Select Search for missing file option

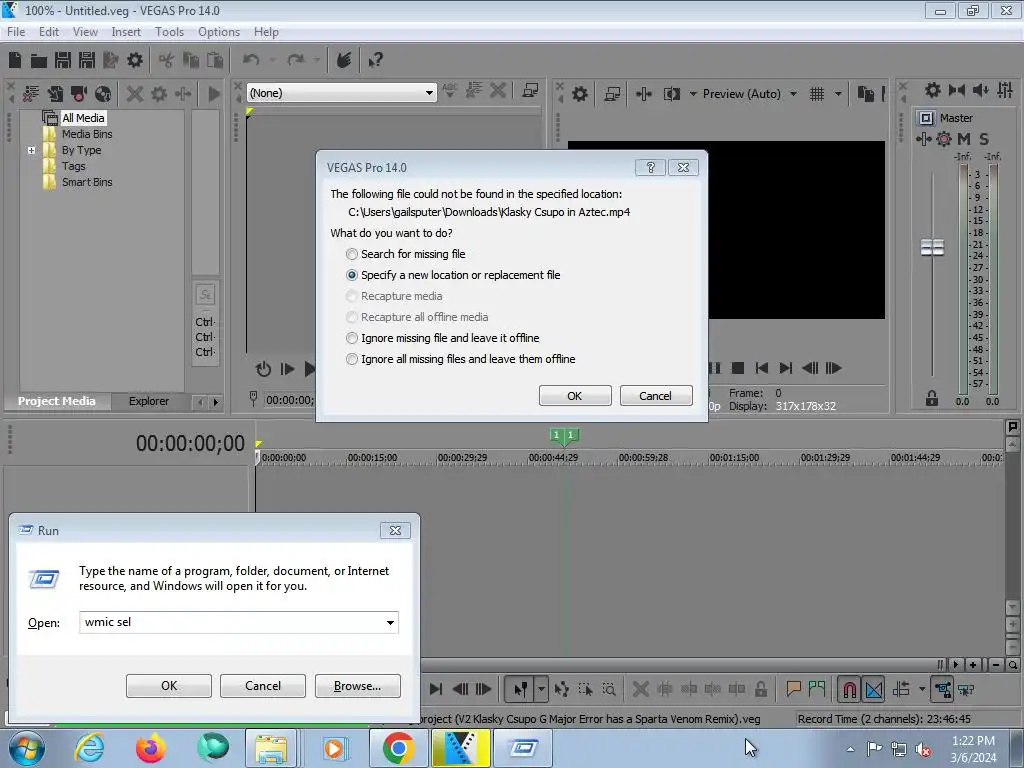(406, 254)
